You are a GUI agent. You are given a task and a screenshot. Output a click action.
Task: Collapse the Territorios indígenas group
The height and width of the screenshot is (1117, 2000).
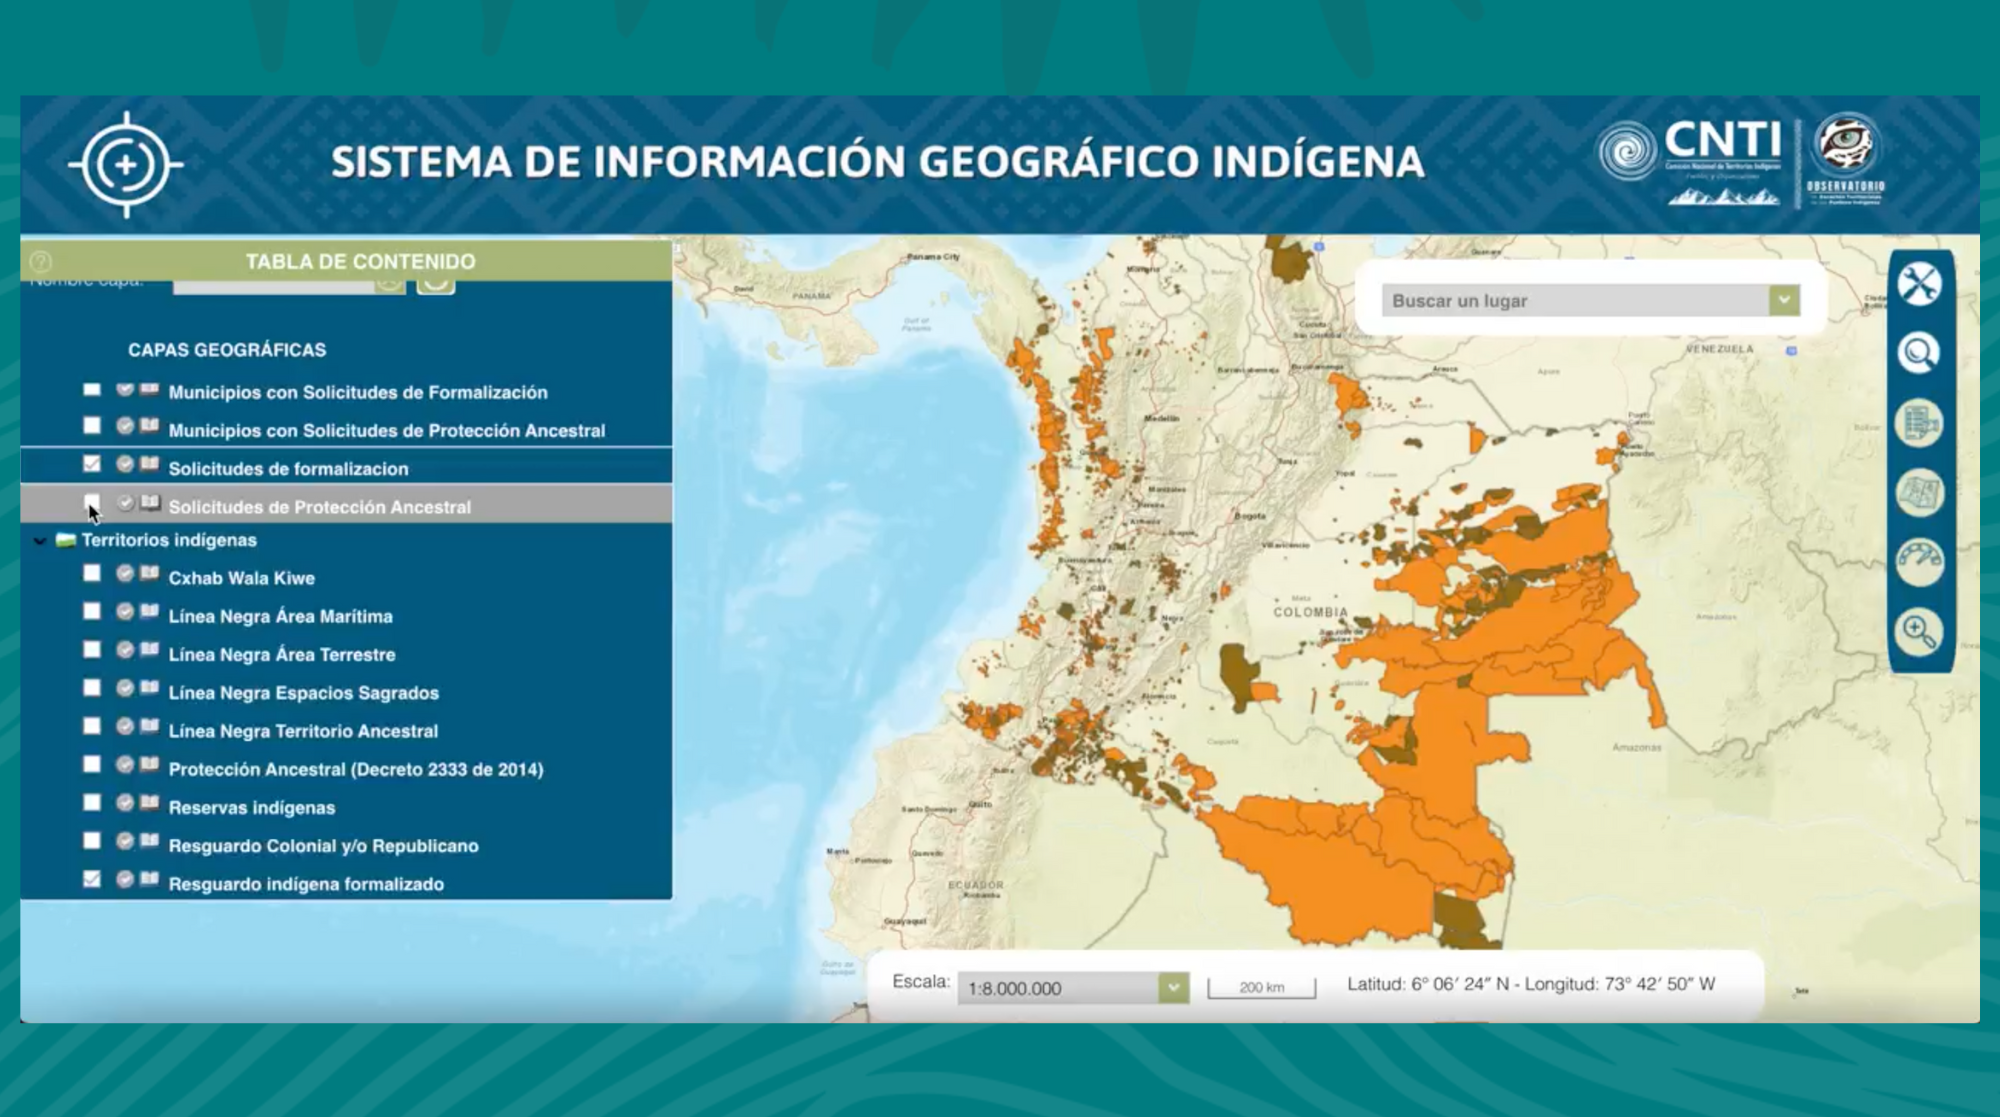pyautogui.click(x=40, y=541)
